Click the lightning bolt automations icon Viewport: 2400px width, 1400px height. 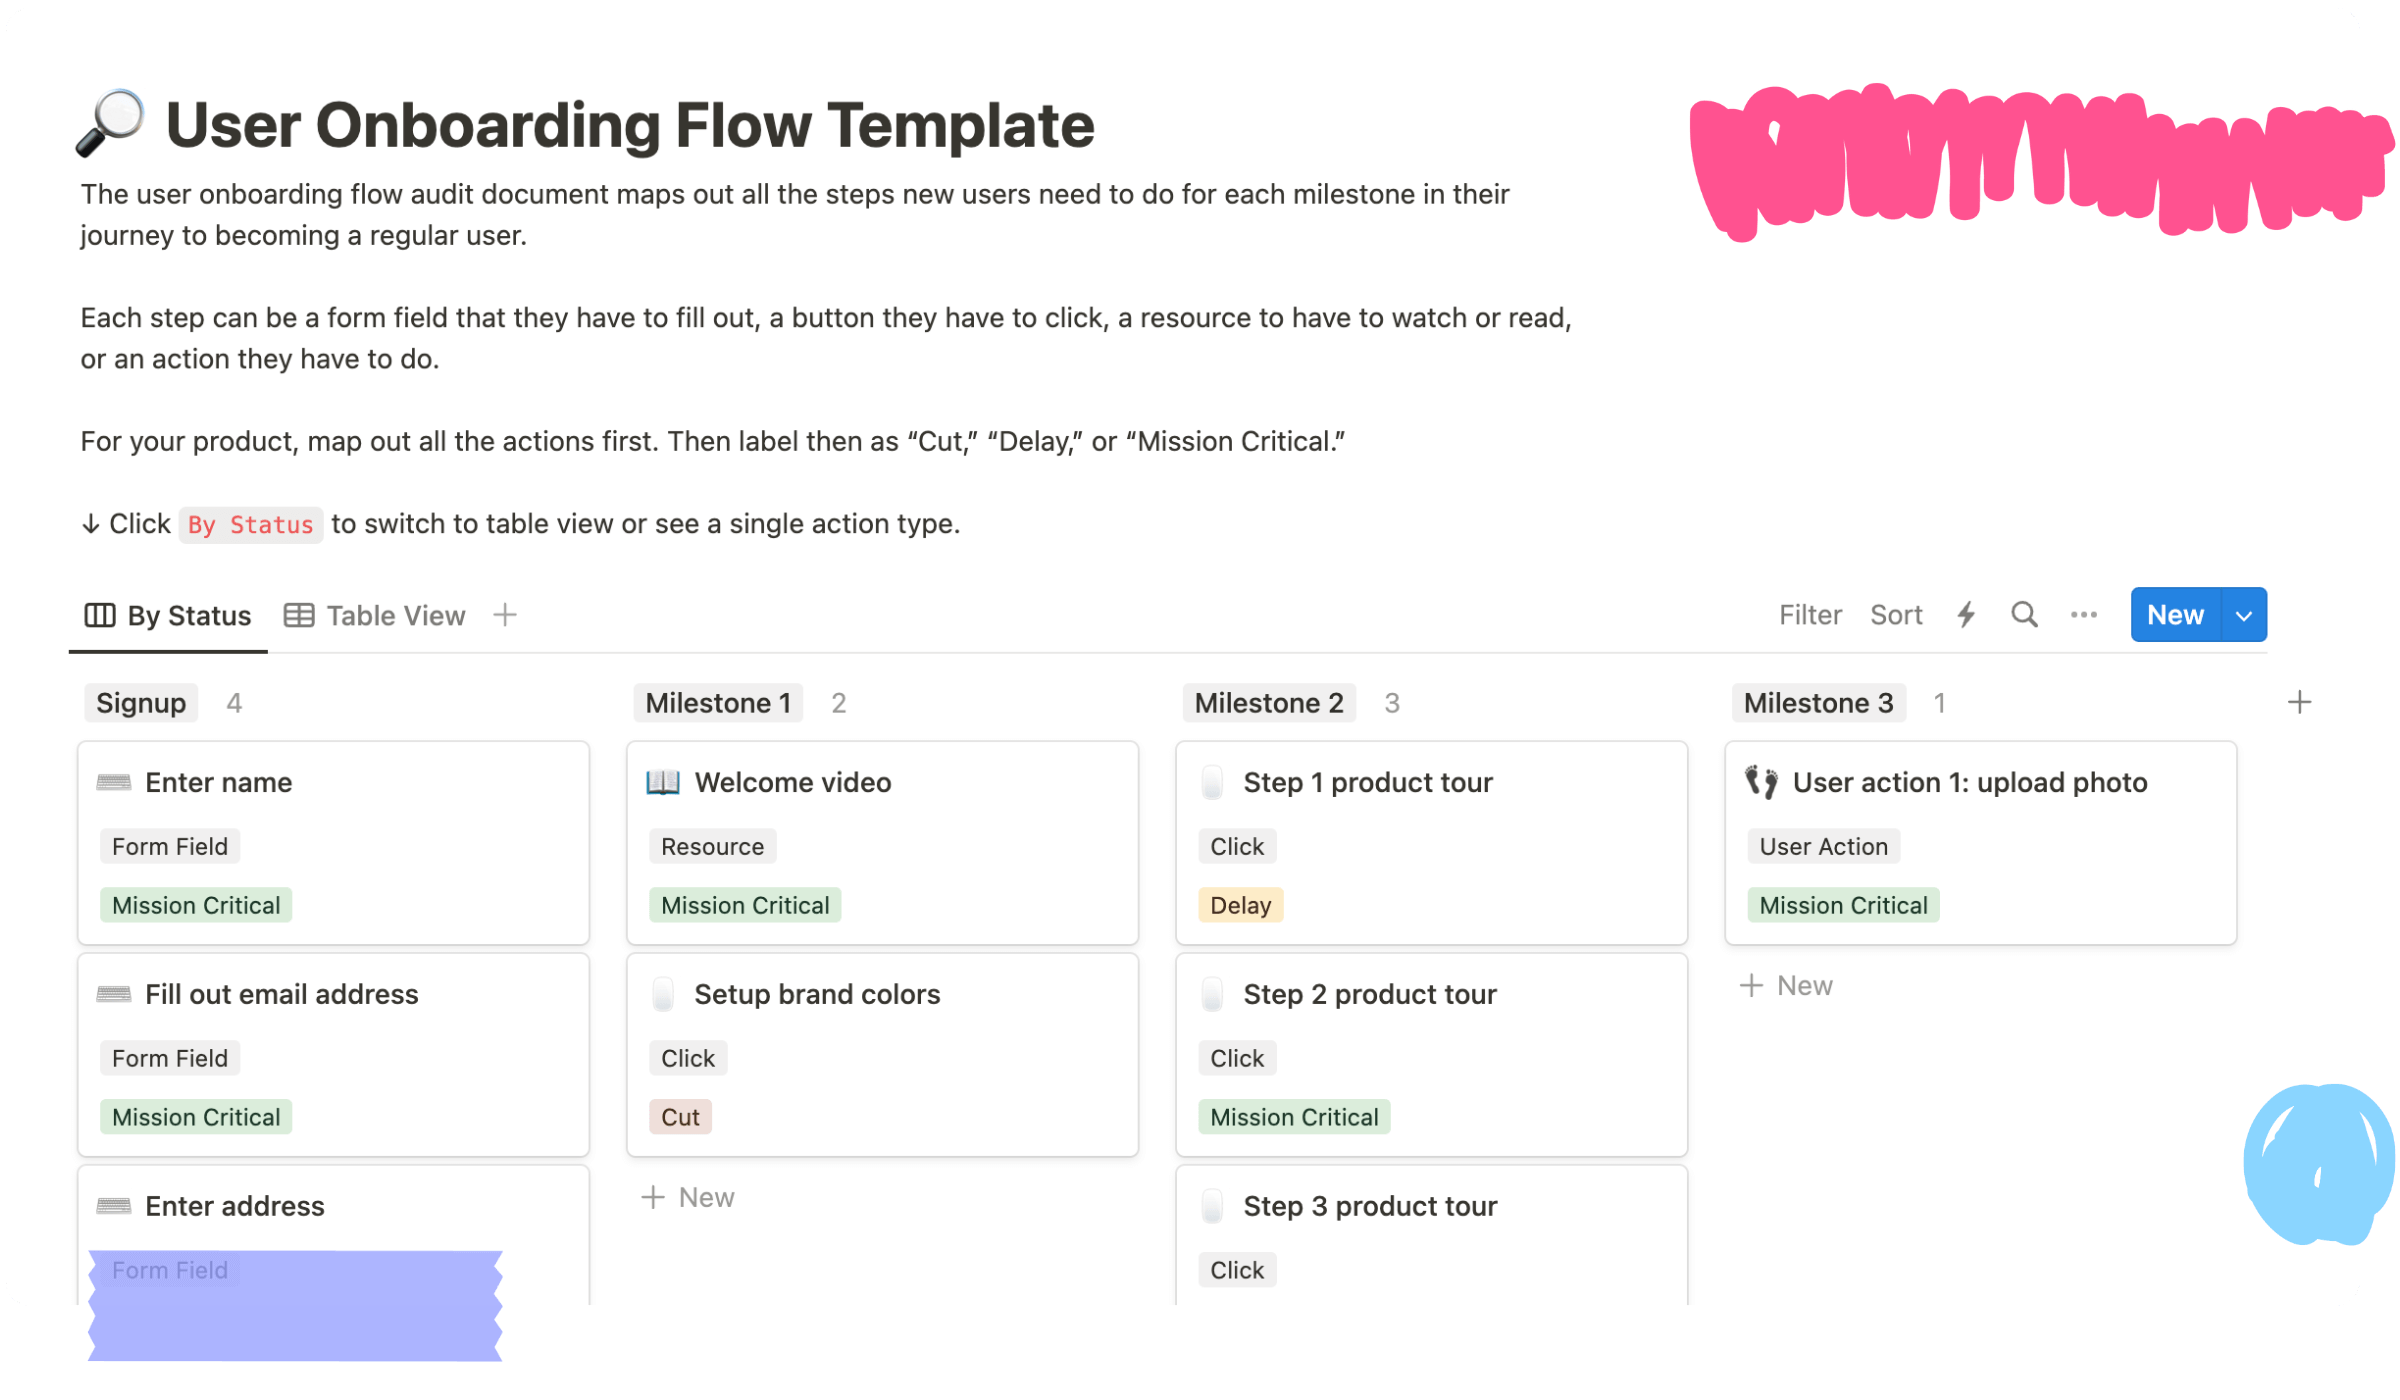[x=1966, y=615]
